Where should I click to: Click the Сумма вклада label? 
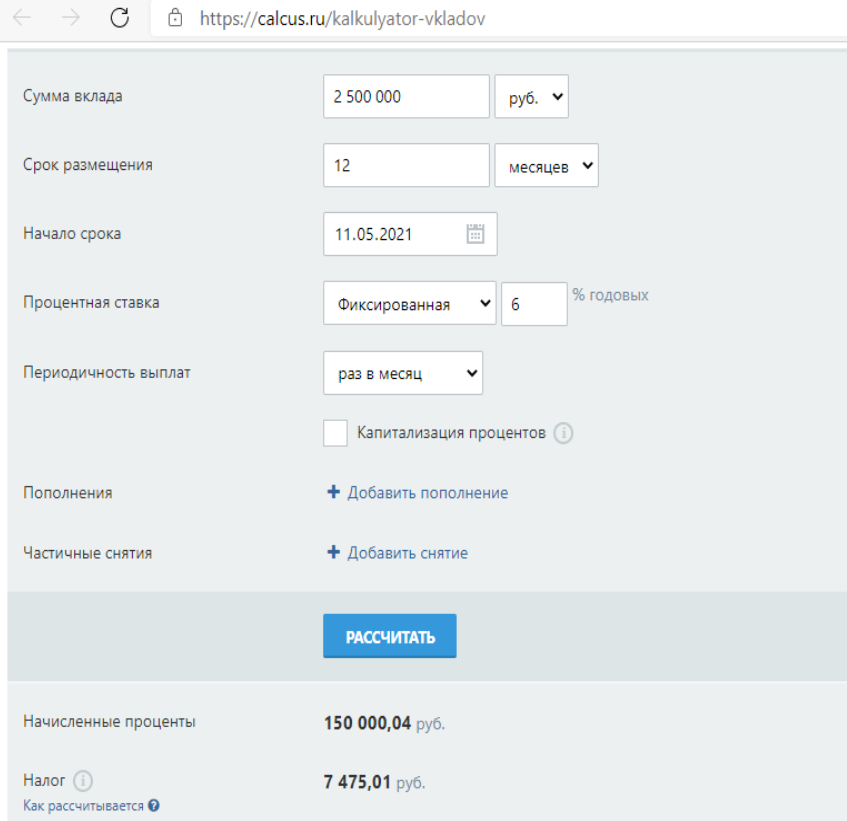(72, 96)
